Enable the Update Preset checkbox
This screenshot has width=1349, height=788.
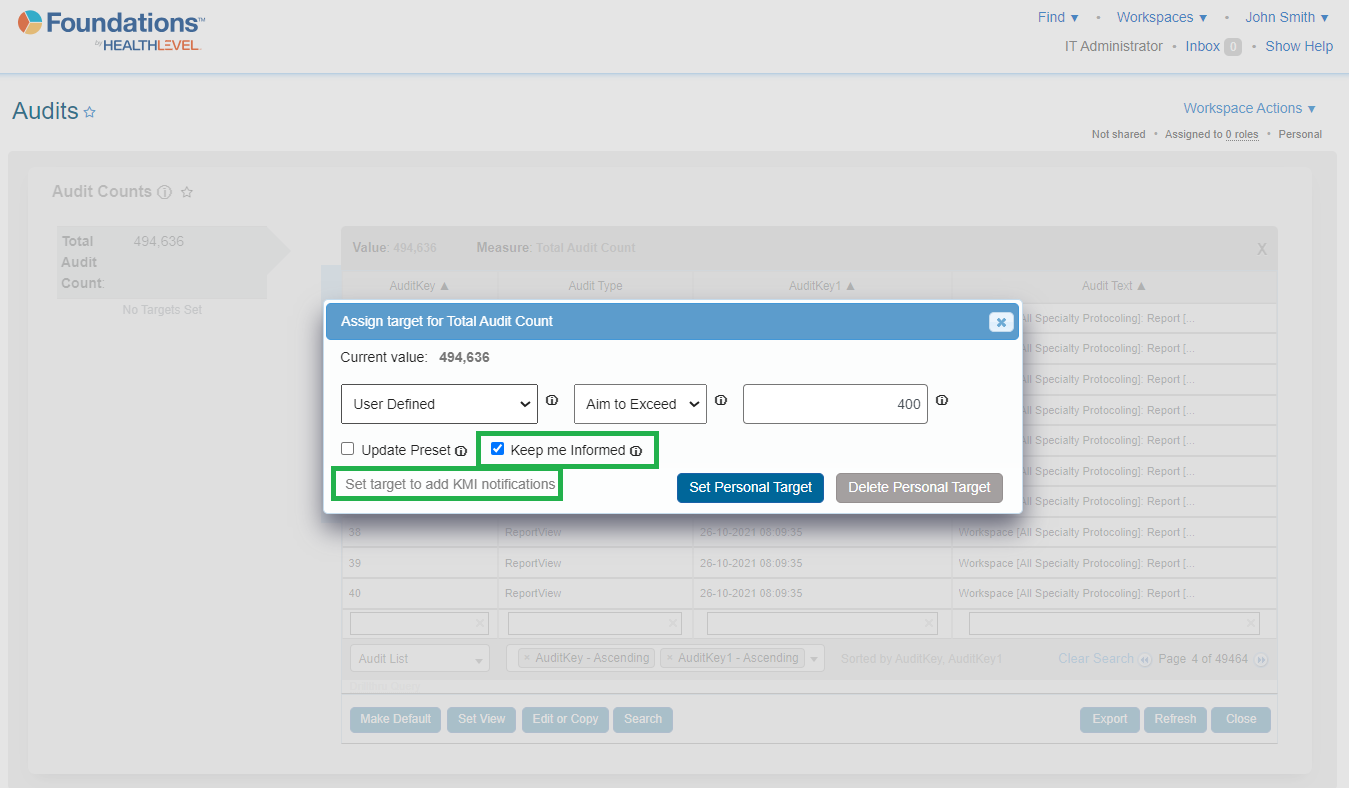(348, 449)
